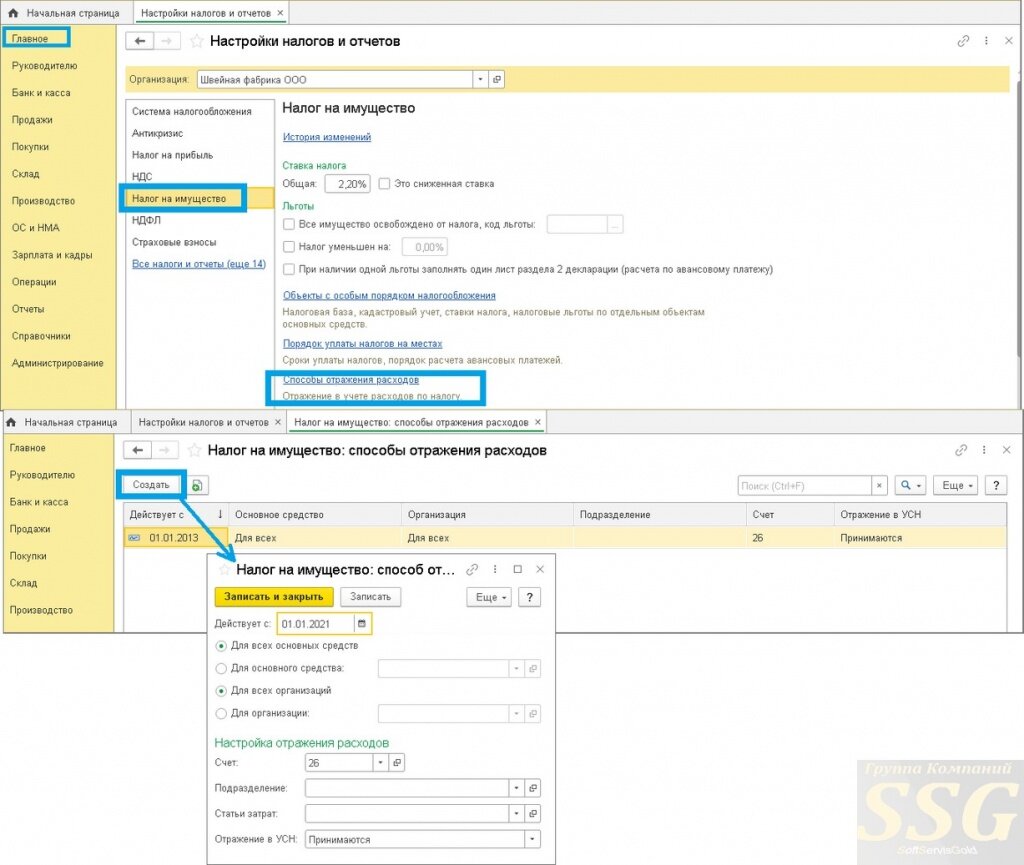Screen dimensions: 1024x865
Task: Select the Для всех организаций radio button
Action: (x=221, y=691)
